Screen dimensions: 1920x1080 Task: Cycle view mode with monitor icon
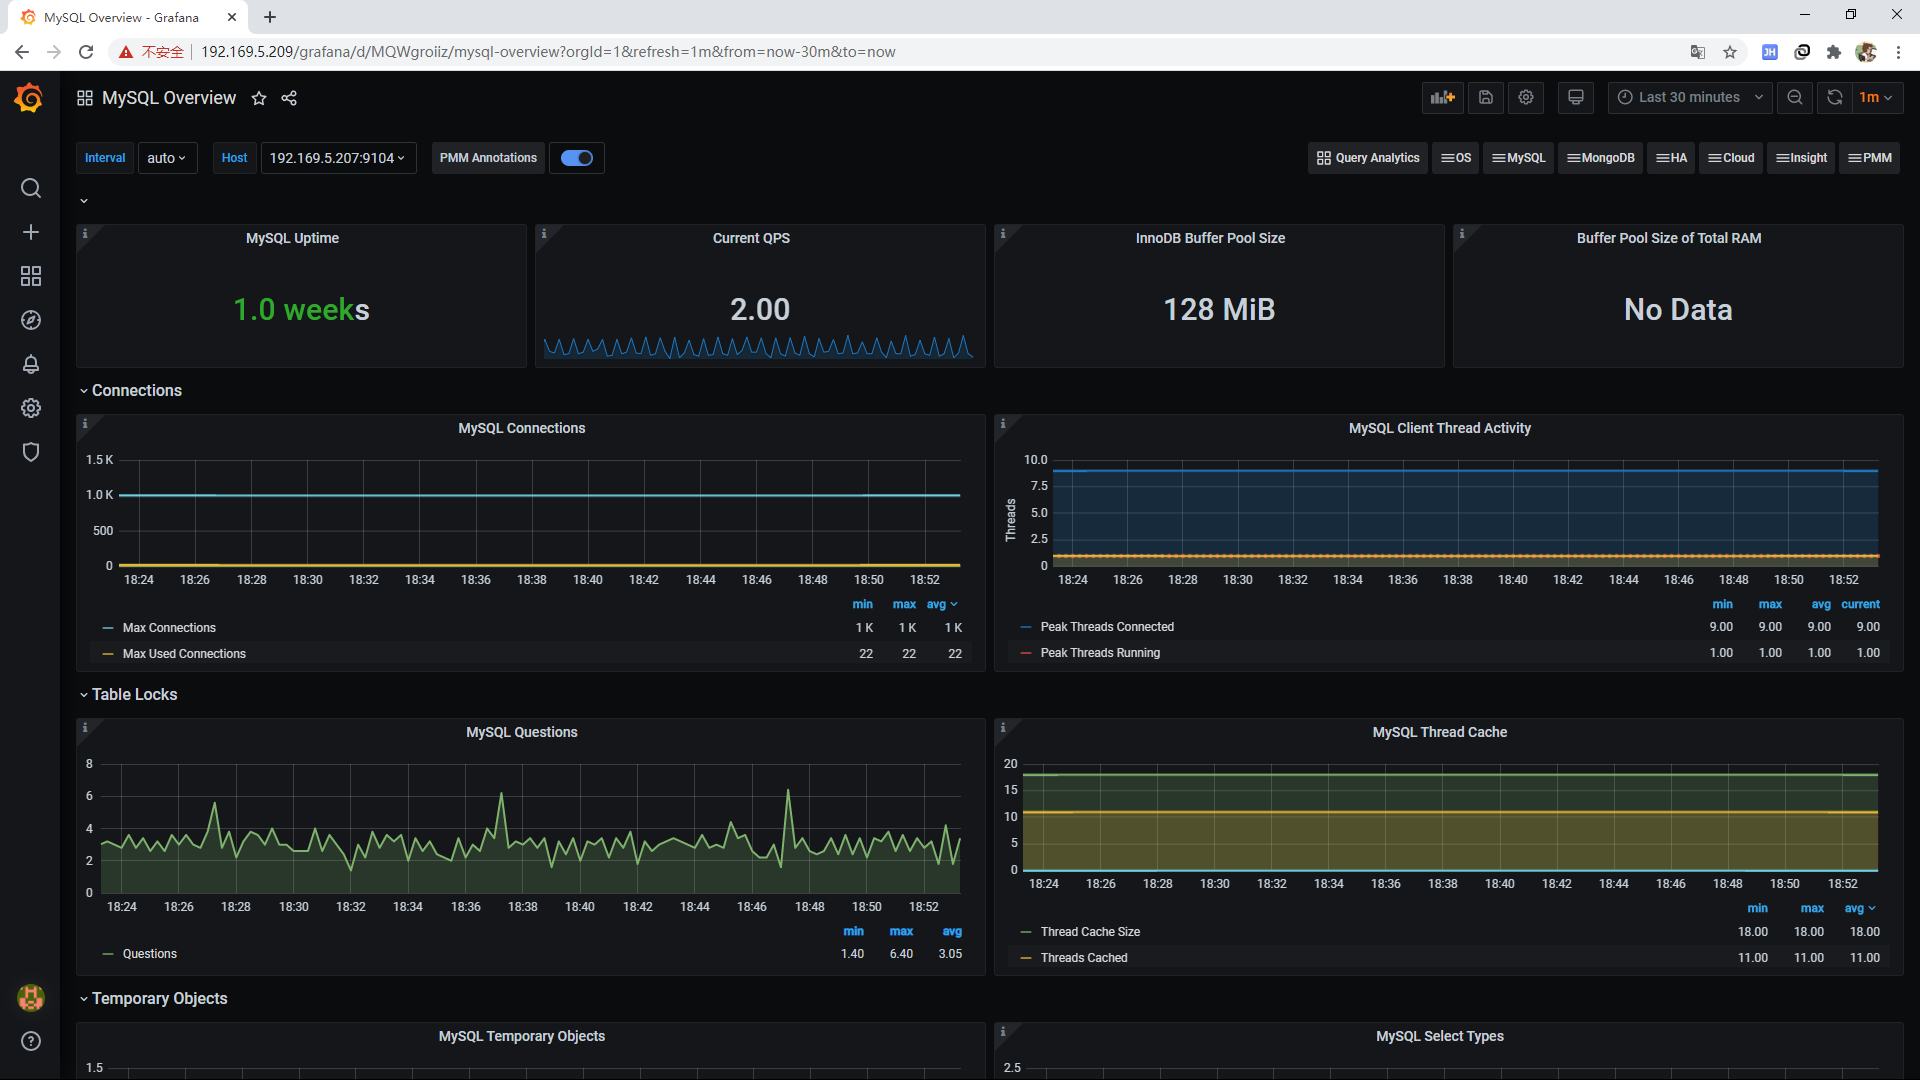[x=1576, y=97]
